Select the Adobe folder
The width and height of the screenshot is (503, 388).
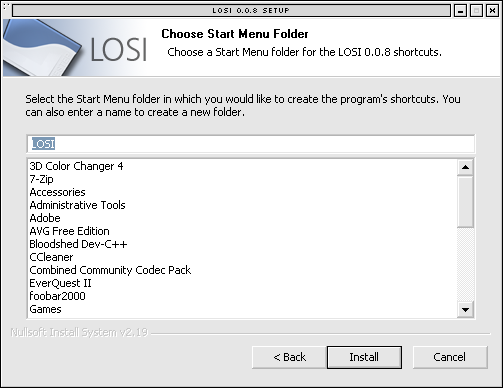pyautogui.click(x=45, y=218)
